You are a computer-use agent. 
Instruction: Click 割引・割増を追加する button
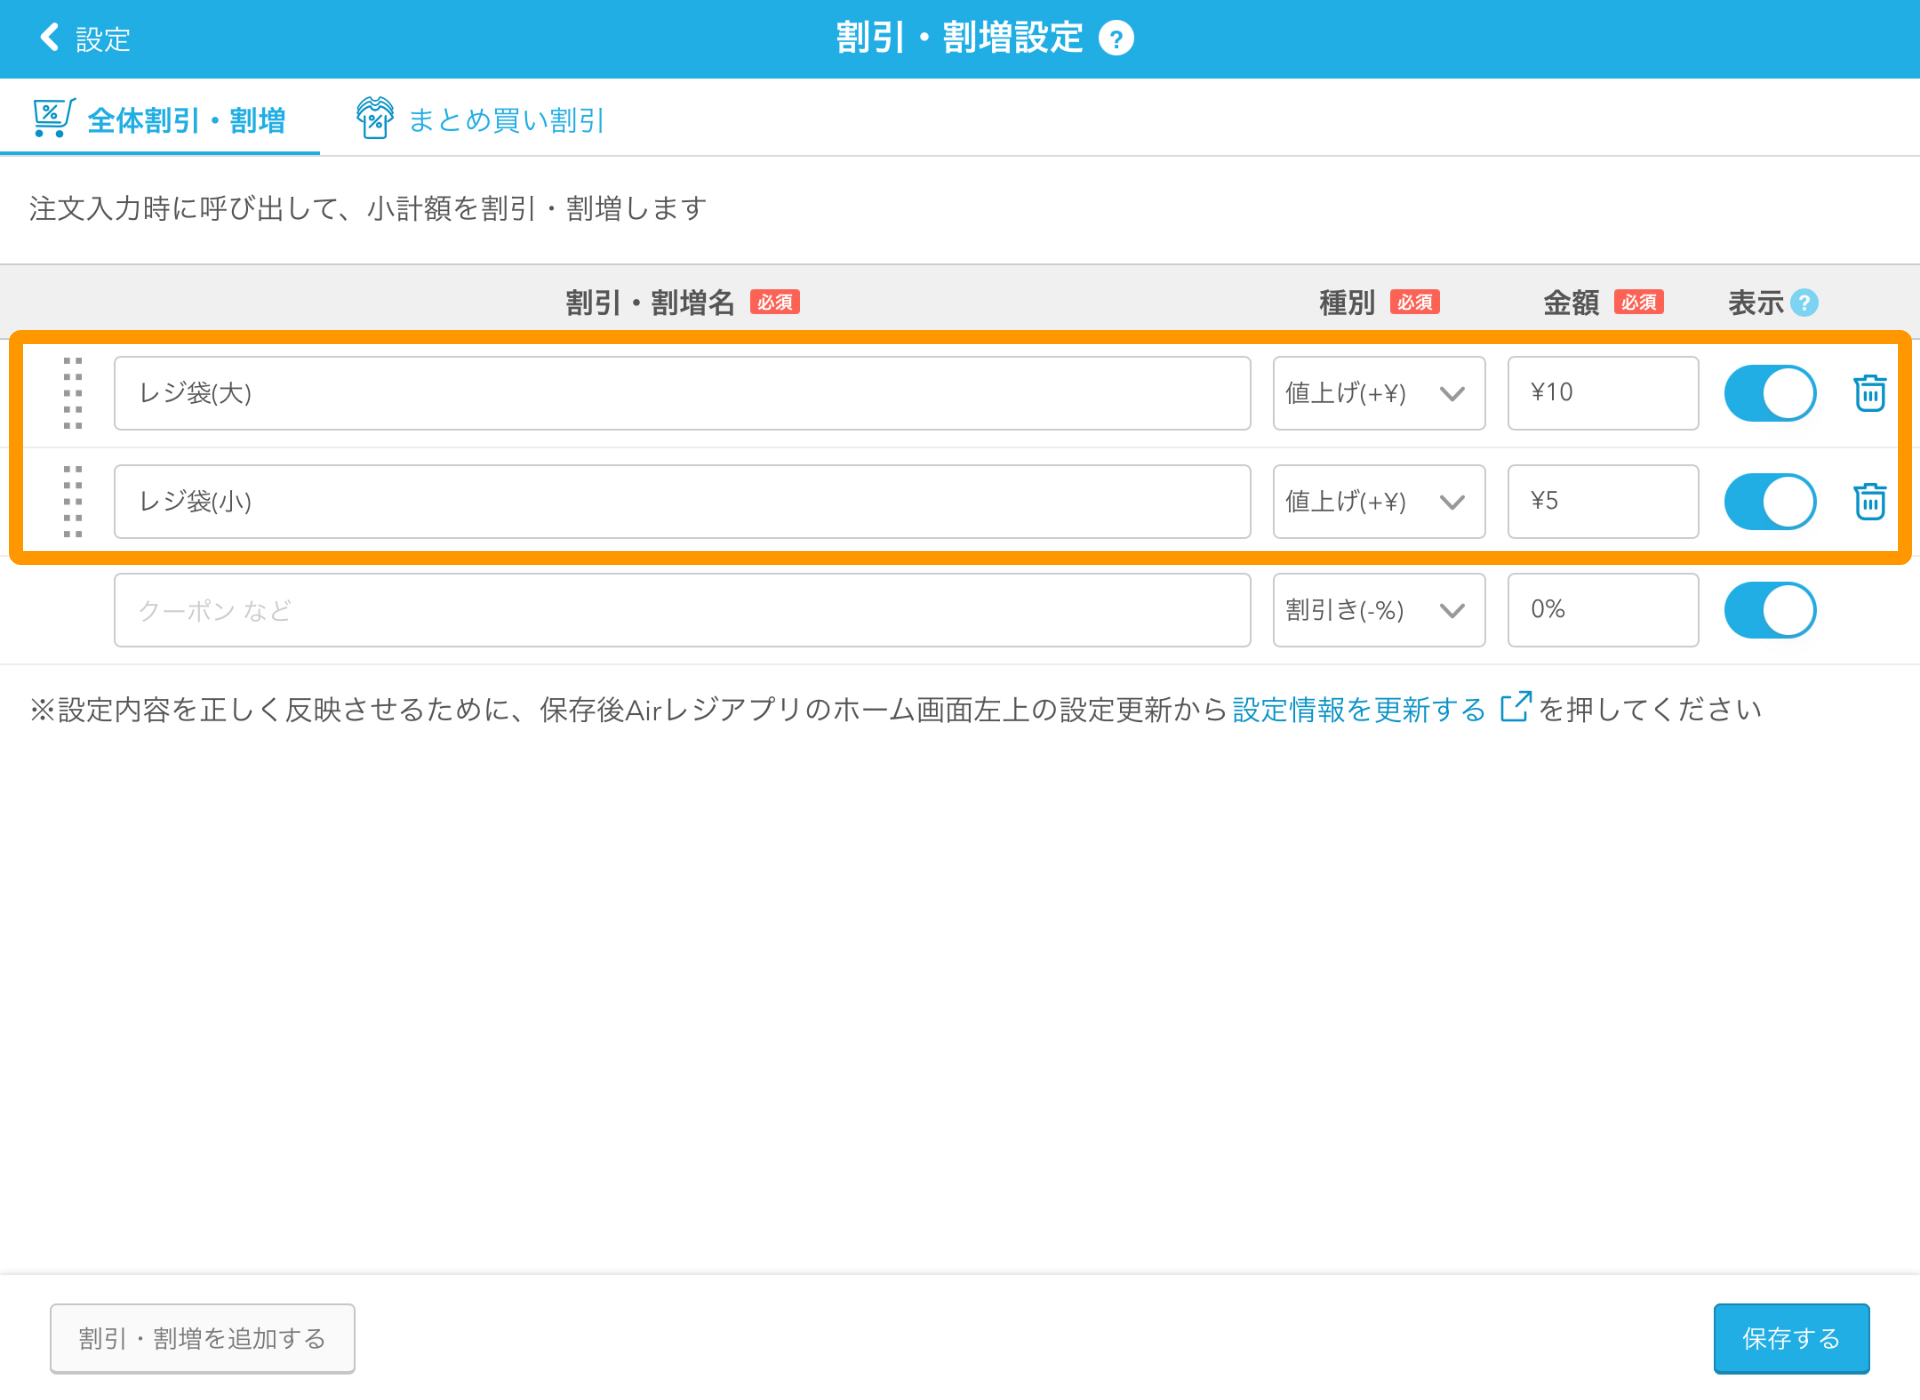click(203, 1338)
